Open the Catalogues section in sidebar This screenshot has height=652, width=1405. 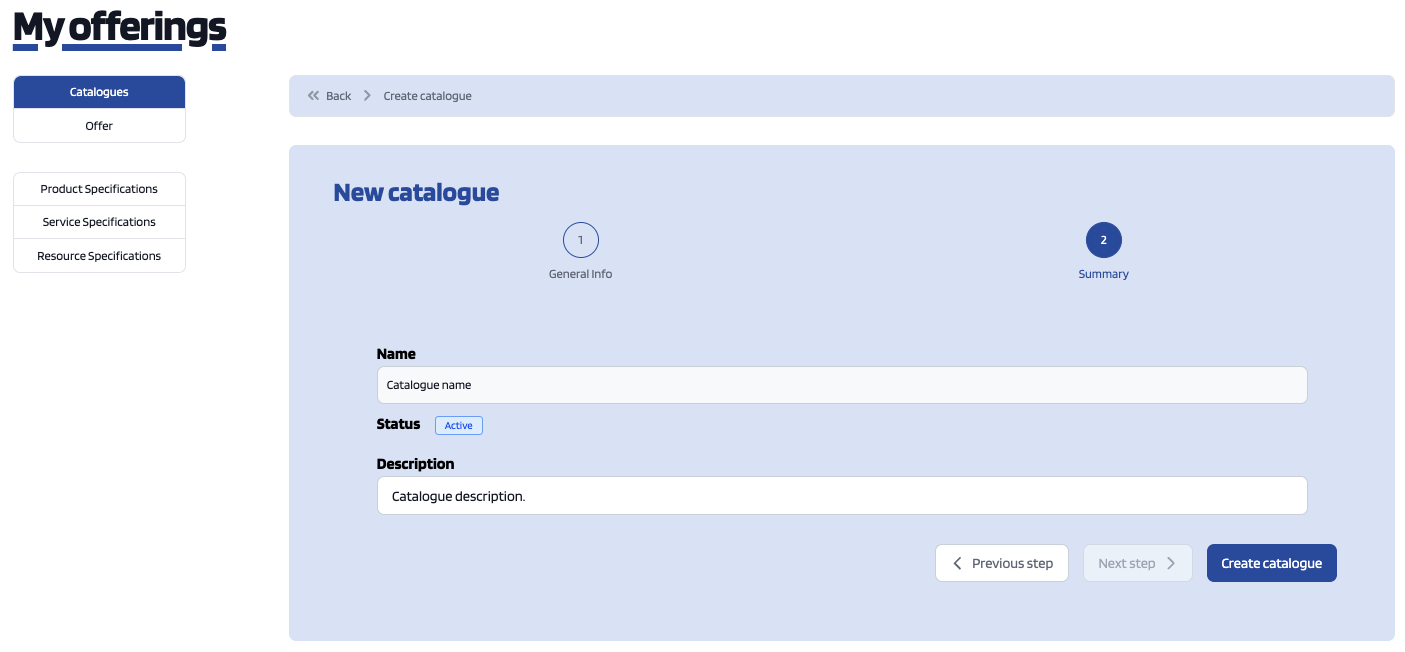99,92
